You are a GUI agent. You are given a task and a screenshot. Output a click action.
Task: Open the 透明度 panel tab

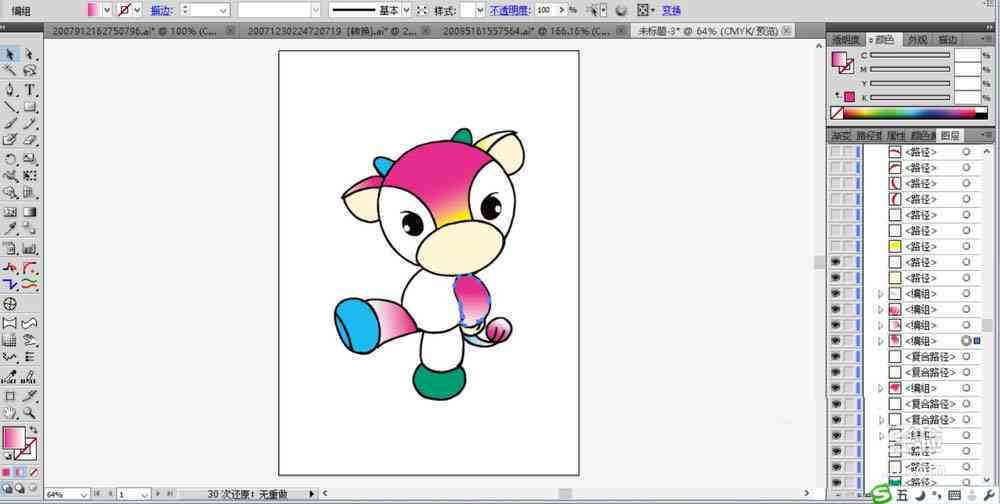pos(845,40)
